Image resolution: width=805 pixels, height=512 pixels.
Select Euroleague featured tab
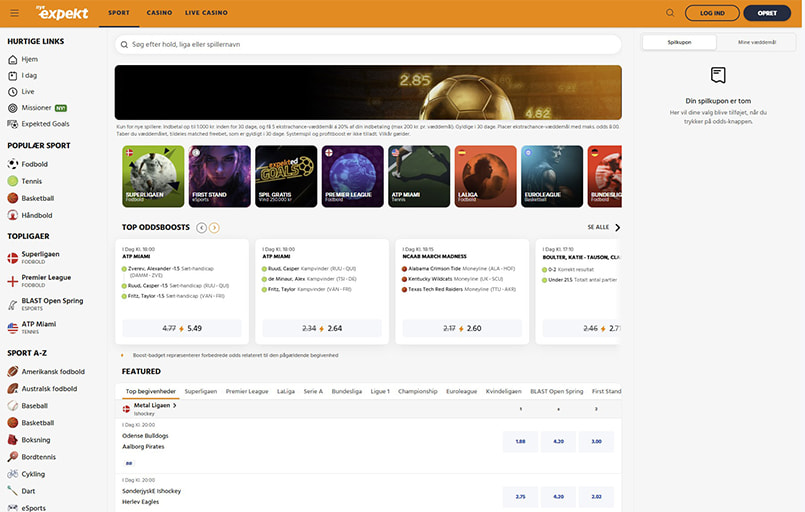point(462,391)
